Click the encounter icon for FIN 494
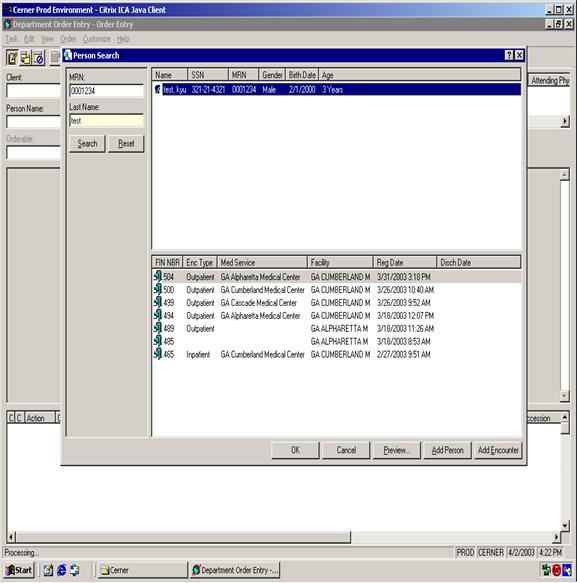The image size is (577, 583). [158, 315]
